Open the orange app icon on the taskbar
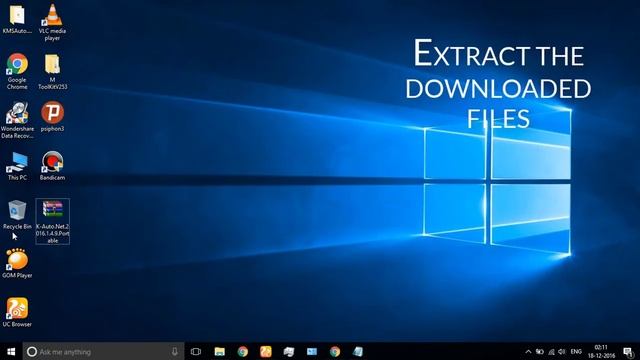Image resolution: width=640 pixels, height=360 pixels. click(266, 351)
